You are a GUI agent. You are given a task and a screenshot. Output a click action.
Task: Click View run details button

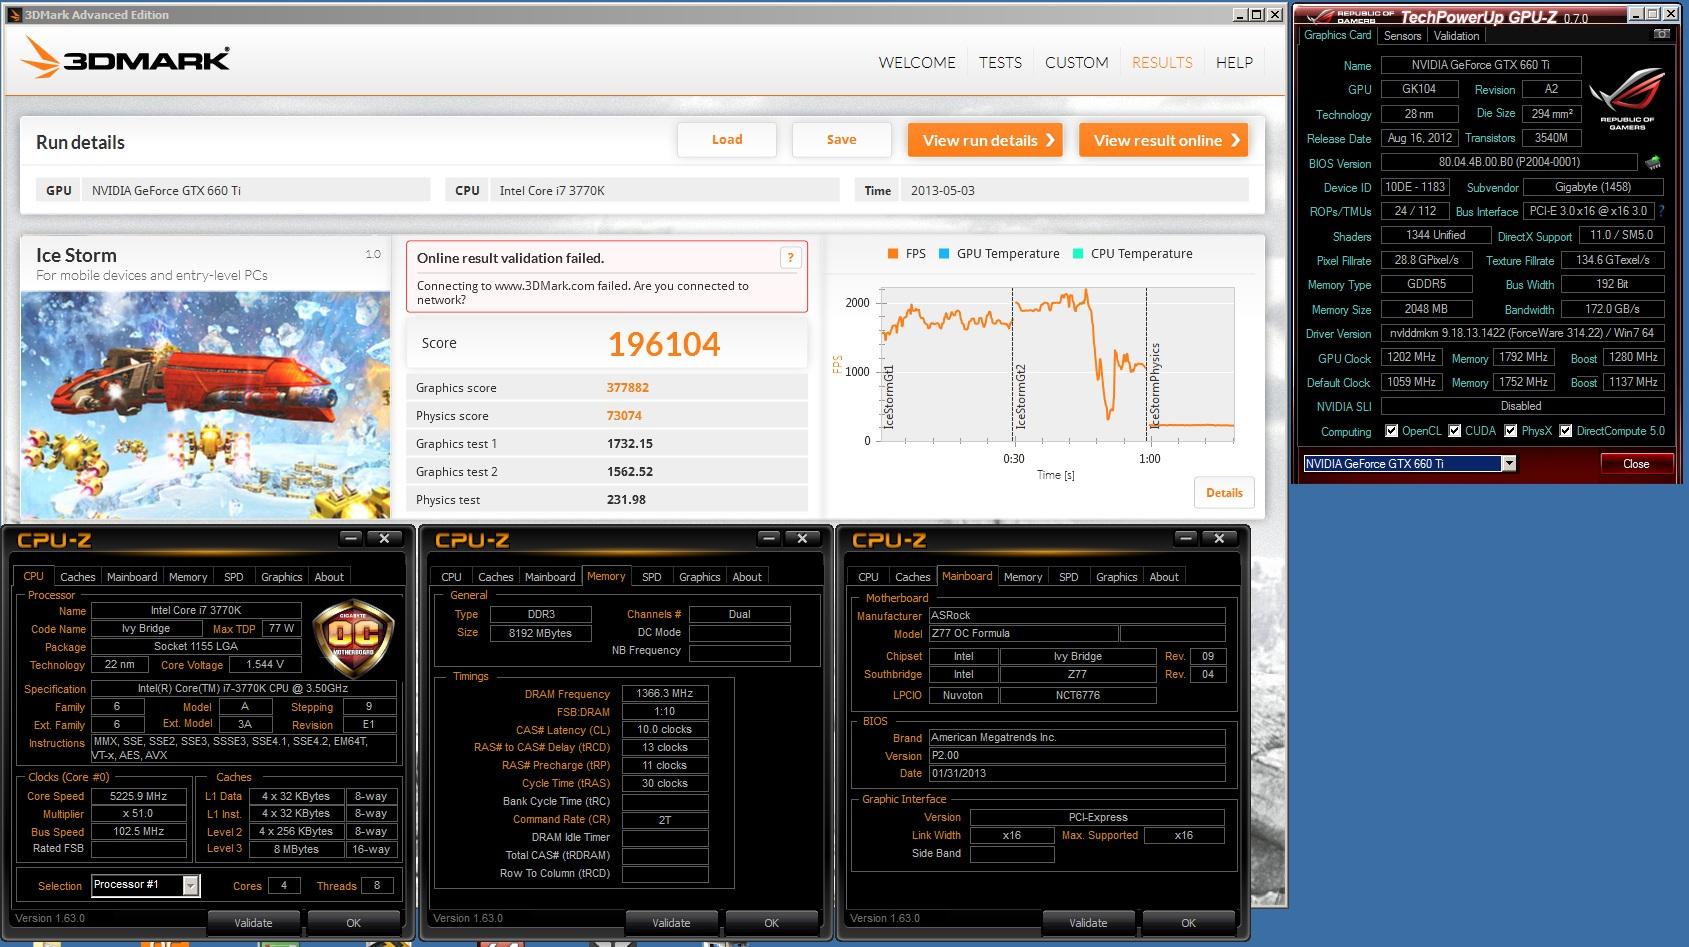pos(985,140)
